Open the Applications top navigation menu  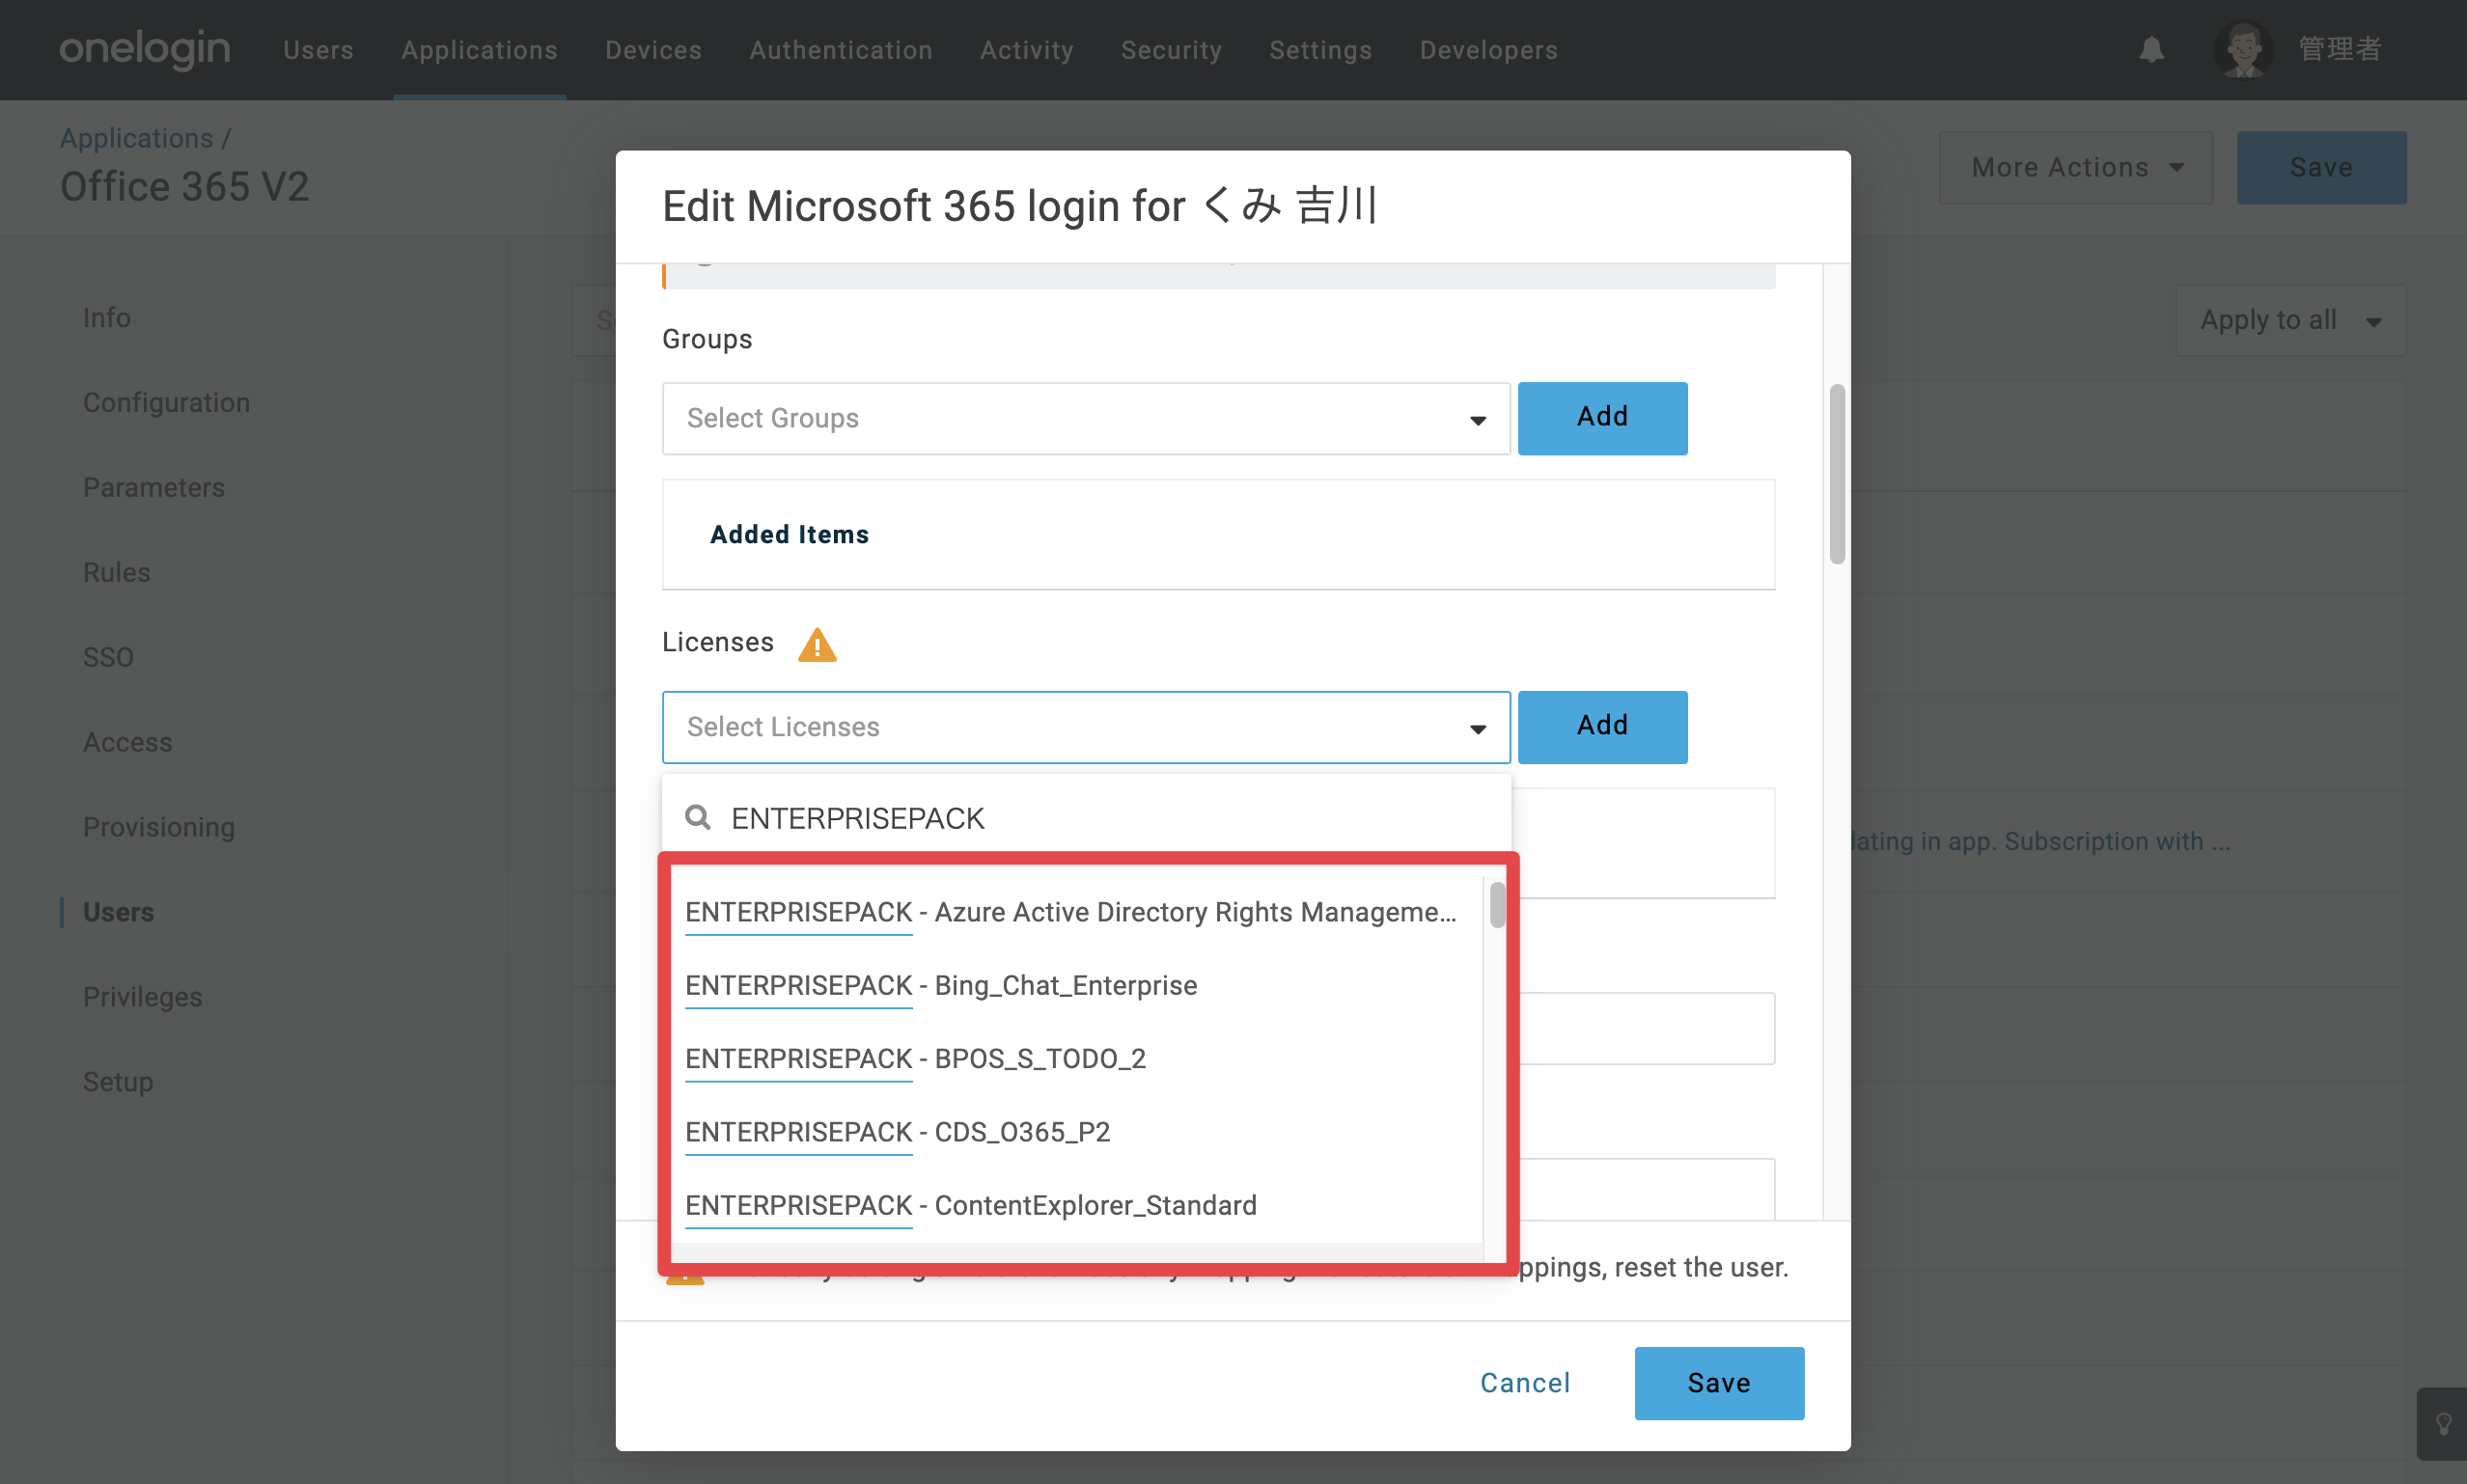pos(479,50)
